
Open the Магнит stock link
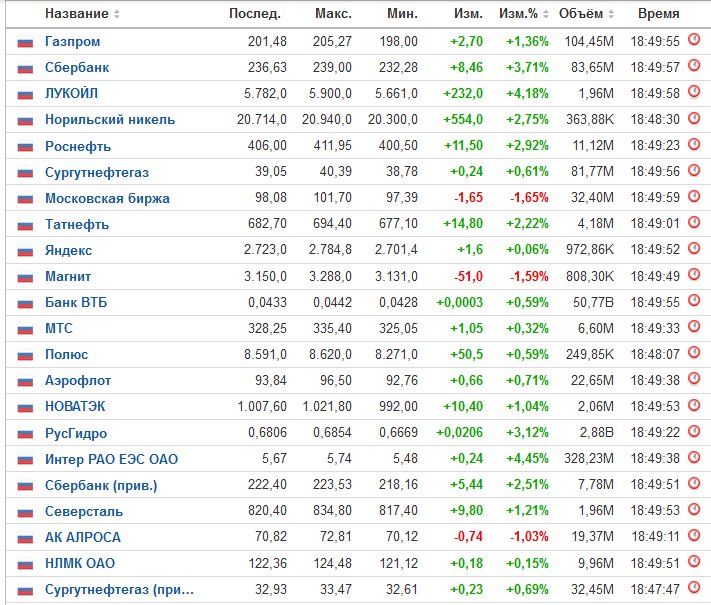68,277
